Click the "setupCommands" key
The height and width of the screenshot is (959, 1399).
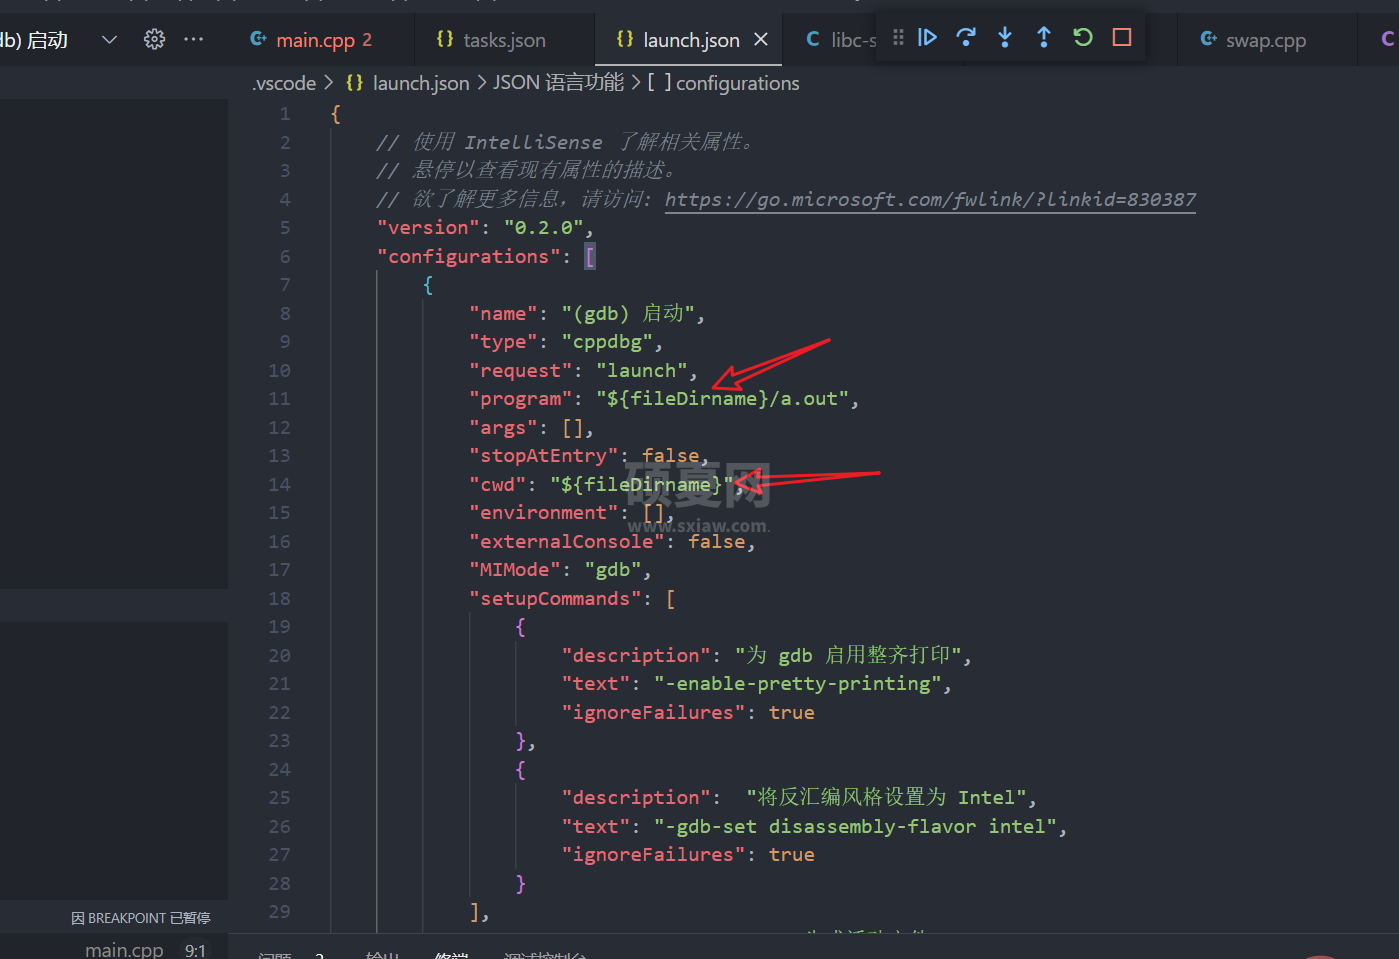[x=555, y=598]
